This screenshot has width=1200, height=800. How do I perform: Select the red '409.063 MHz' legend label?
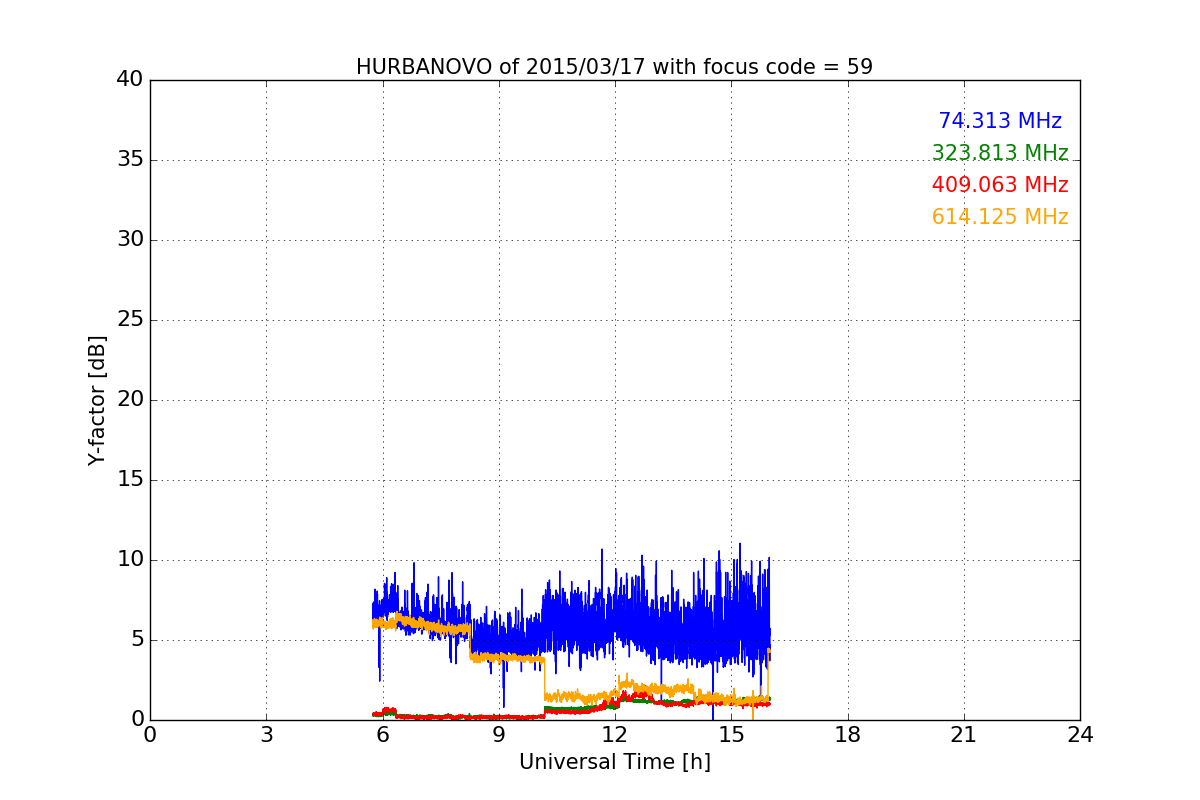pos(1000,185)
